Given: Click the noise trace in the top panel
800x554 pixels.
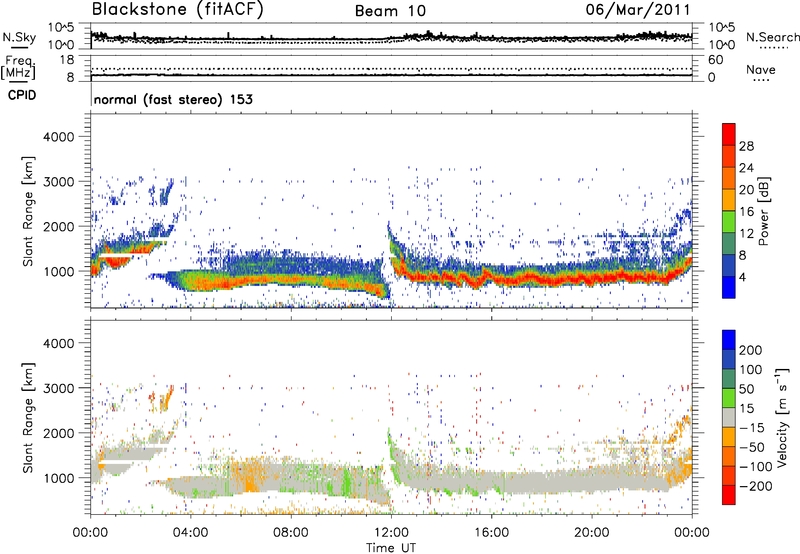Looking at the screenshot, I should pos(391,38).
